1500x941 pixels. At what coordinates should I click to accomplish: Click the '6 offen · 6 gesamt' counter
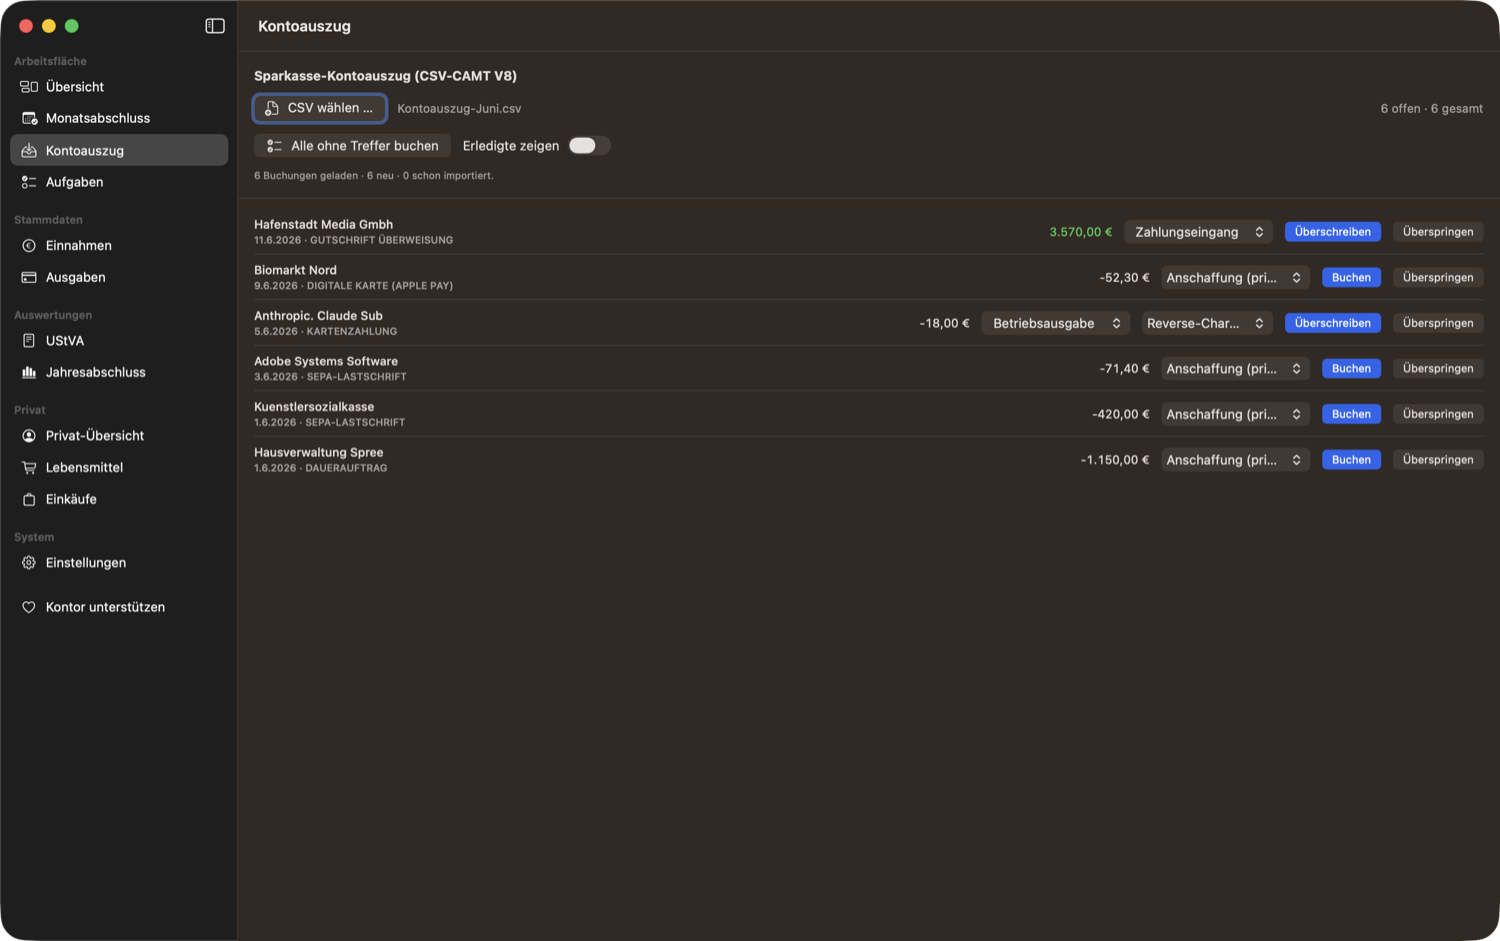click(1431, 109)
